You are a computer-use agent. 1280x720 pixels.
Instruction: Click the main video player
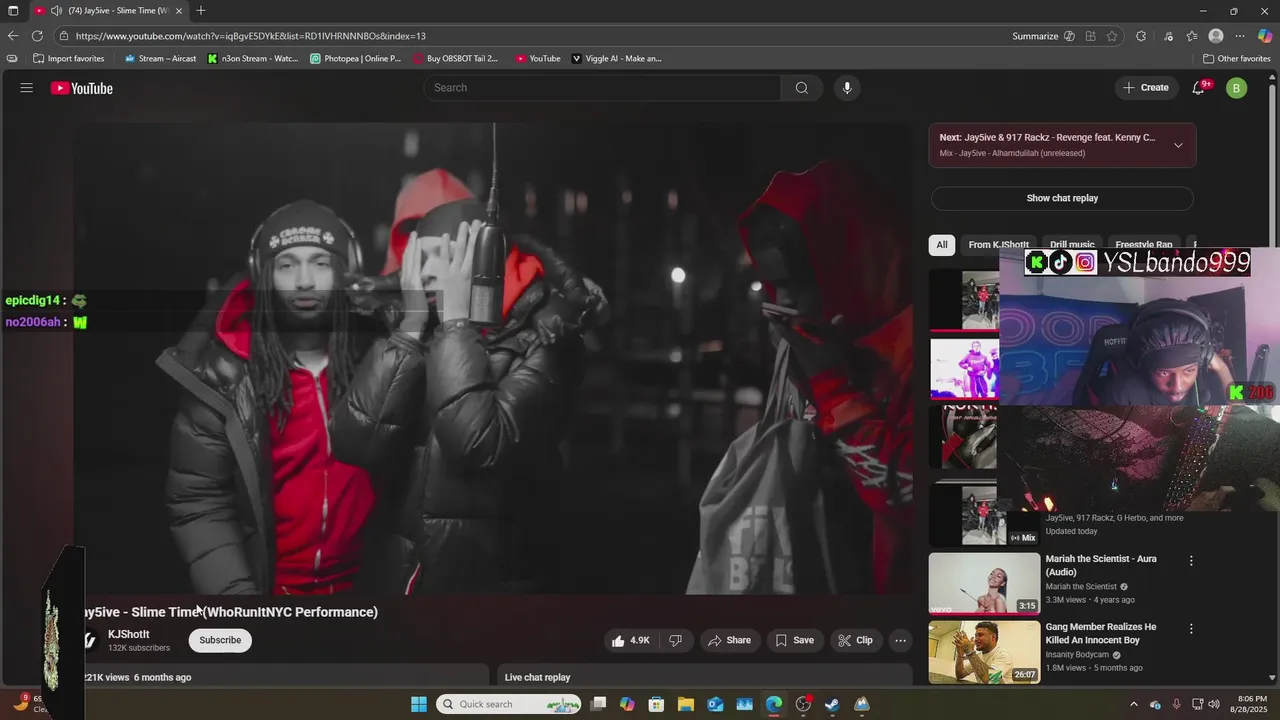[x=493, y=358]
